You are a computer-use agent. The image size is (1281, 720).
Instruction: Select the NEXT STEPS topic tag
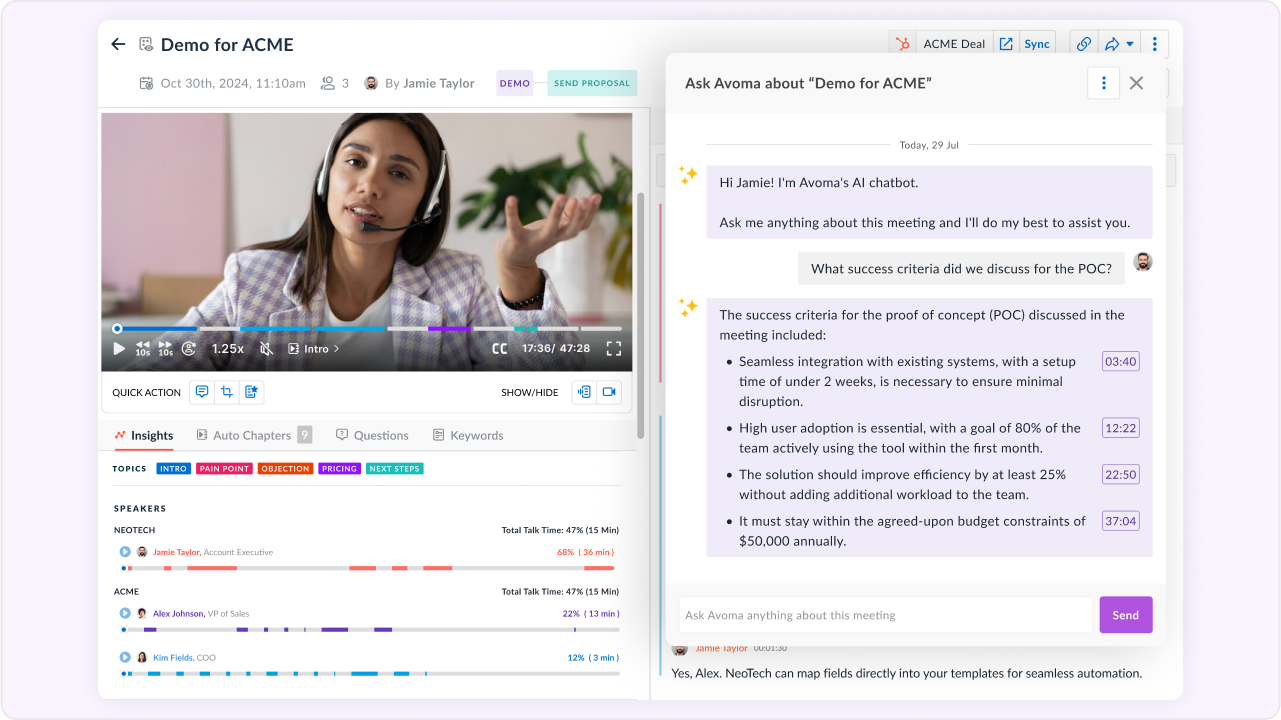394,468
